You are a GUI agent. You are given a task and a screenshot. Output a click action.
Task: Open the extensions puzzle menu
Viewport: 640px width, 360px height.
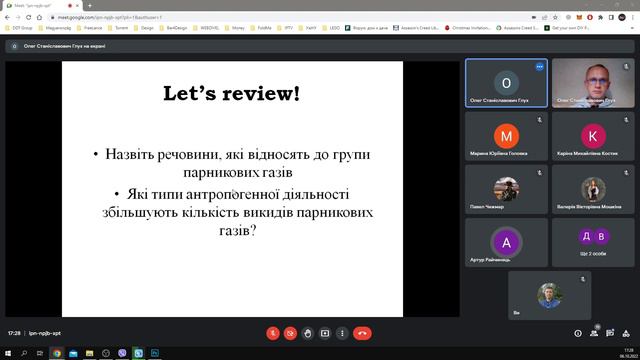click(x=600, y=18)
